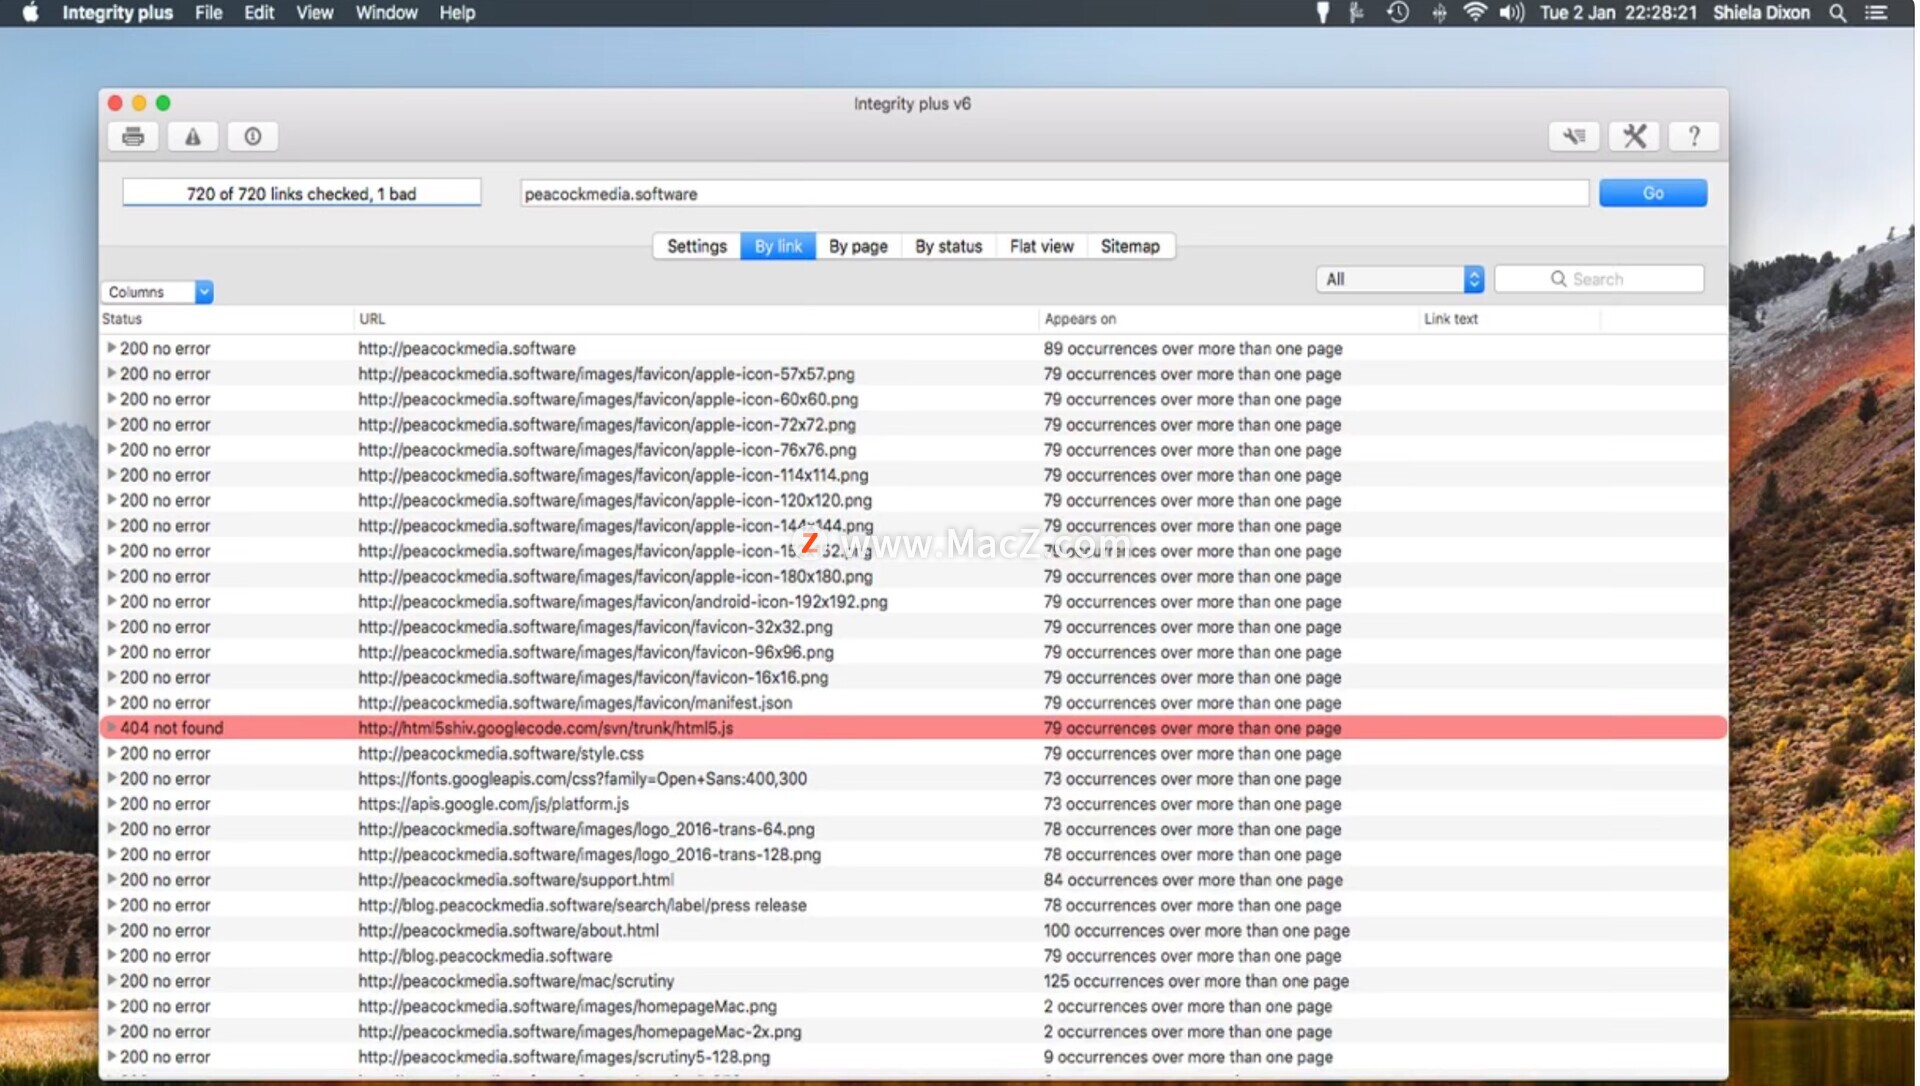This screenshot has height=1086, width=1920.
Task: Click the warning triangle toolbar icon
Action: click(193, 137)
